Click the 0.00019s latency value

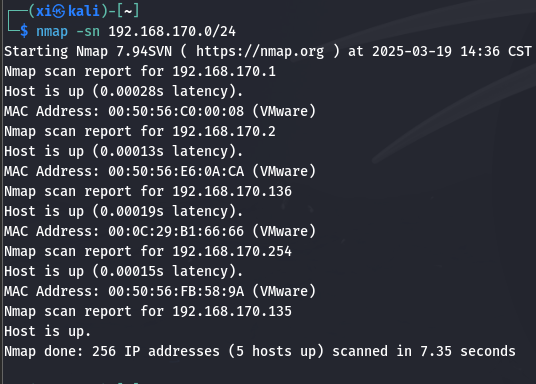click(x=132, y=211)
